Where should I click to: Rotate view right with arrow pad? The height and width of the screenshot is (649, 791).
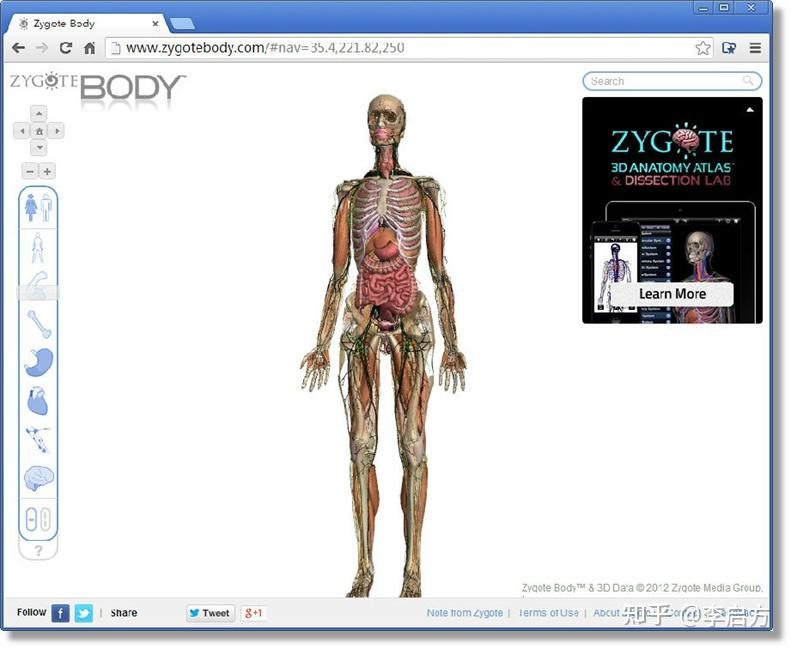(x=56, y=131)
